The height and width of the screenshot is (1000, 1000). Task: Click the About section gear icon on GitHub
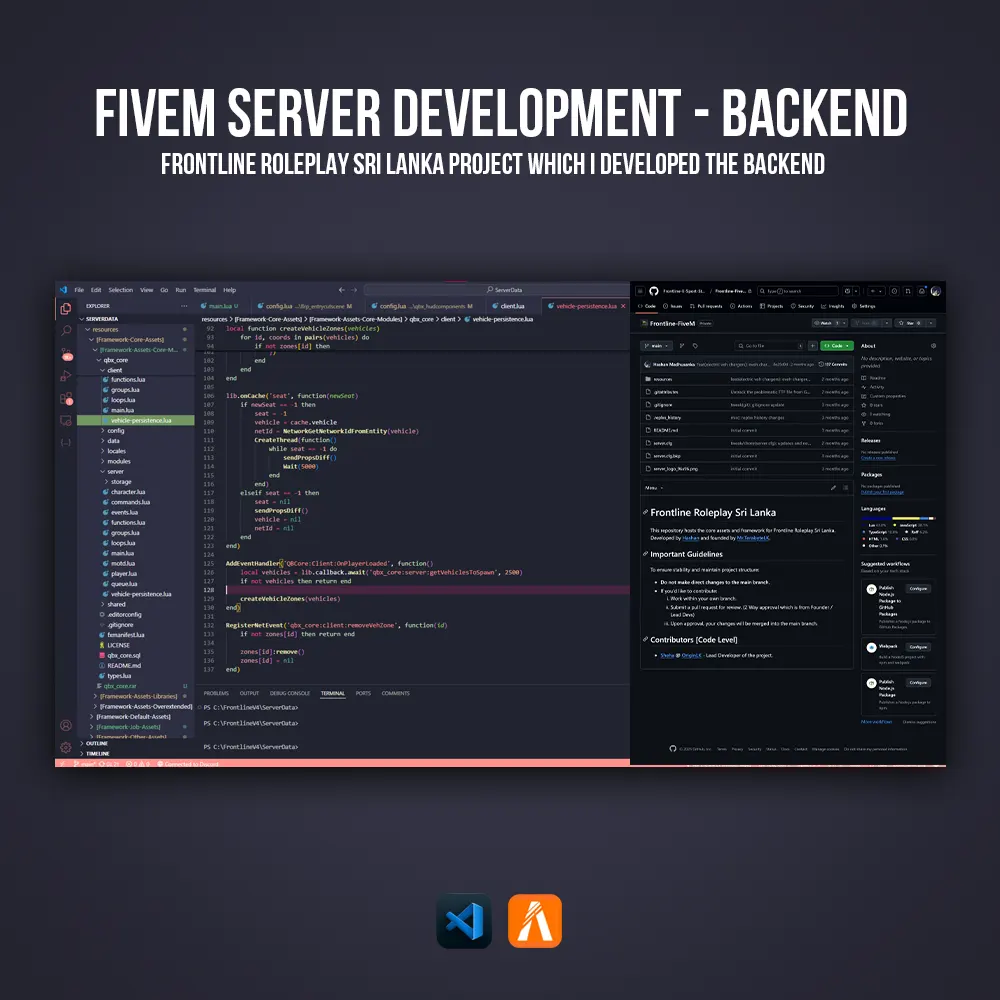click(x=934, y=346)
